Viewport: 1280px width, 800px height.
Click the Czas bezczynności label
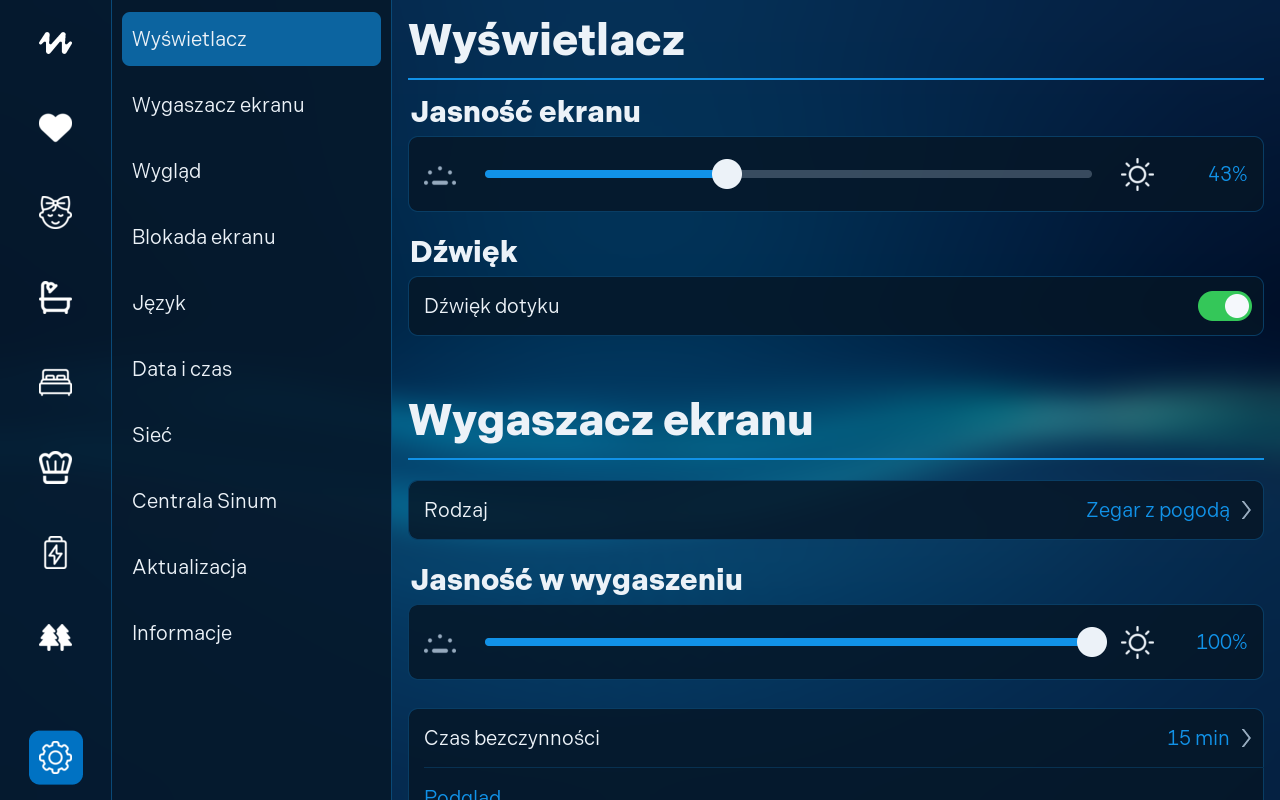coord(512,738)
